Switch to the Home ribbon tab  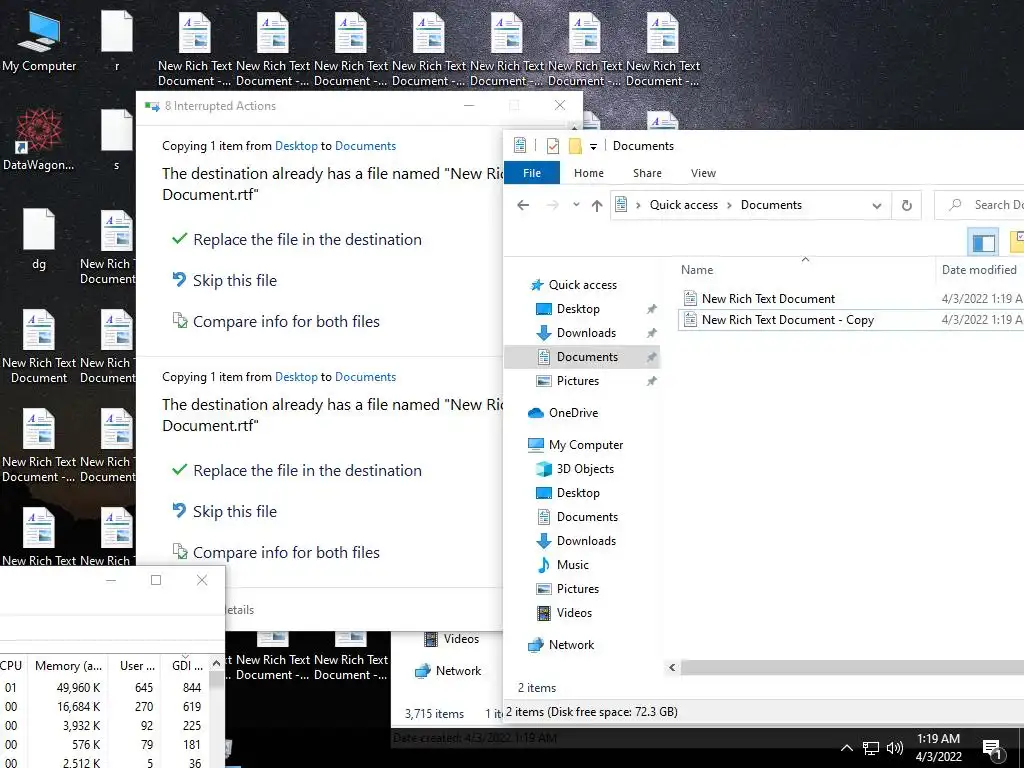[588, 173]
